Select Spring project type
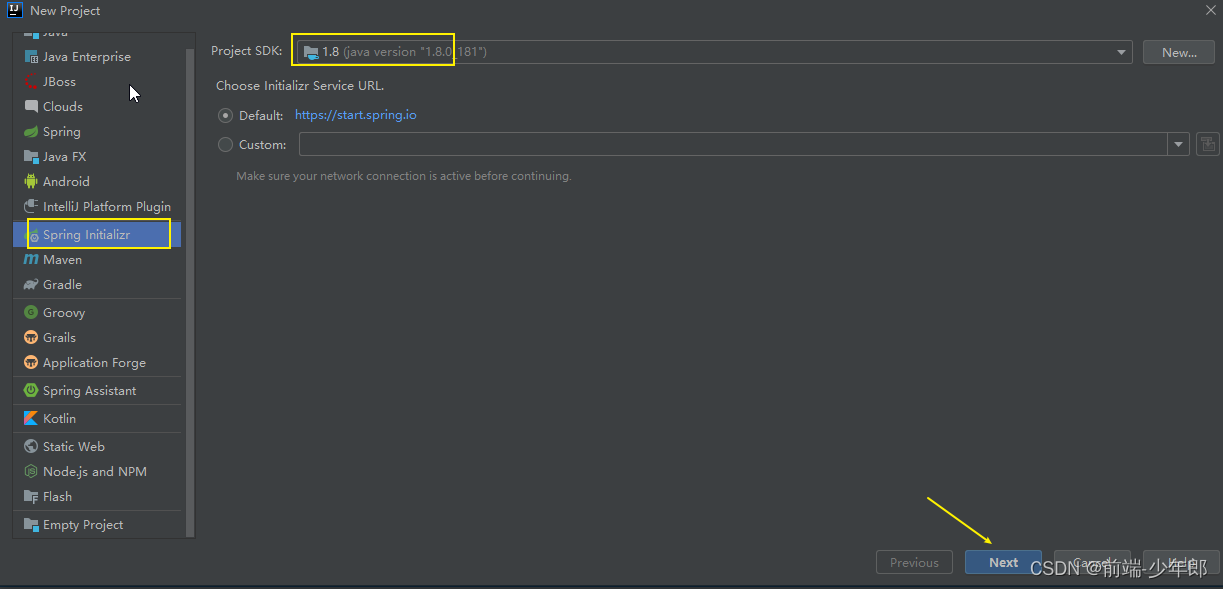 click(98, 132)
